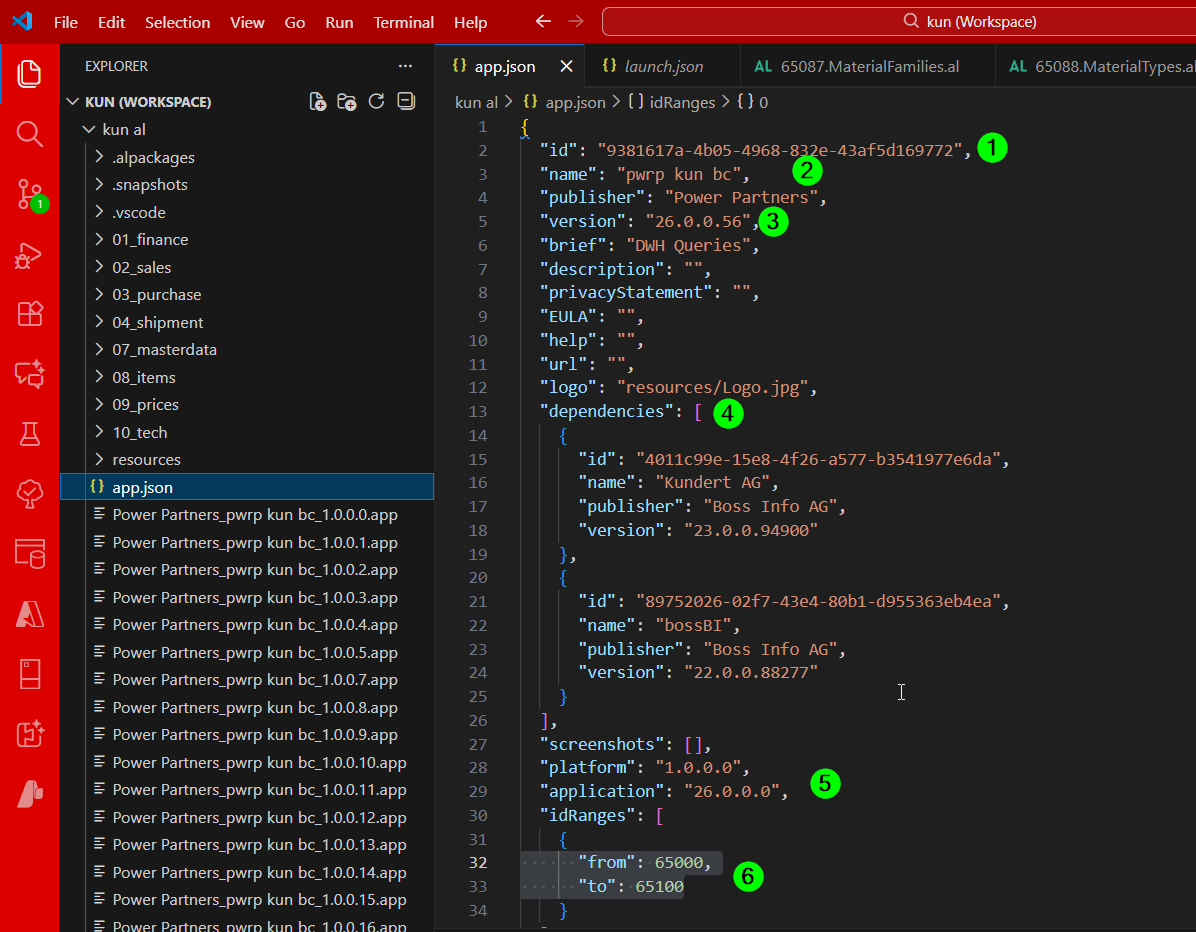Open the Run and Debug view

coord(29,255)
